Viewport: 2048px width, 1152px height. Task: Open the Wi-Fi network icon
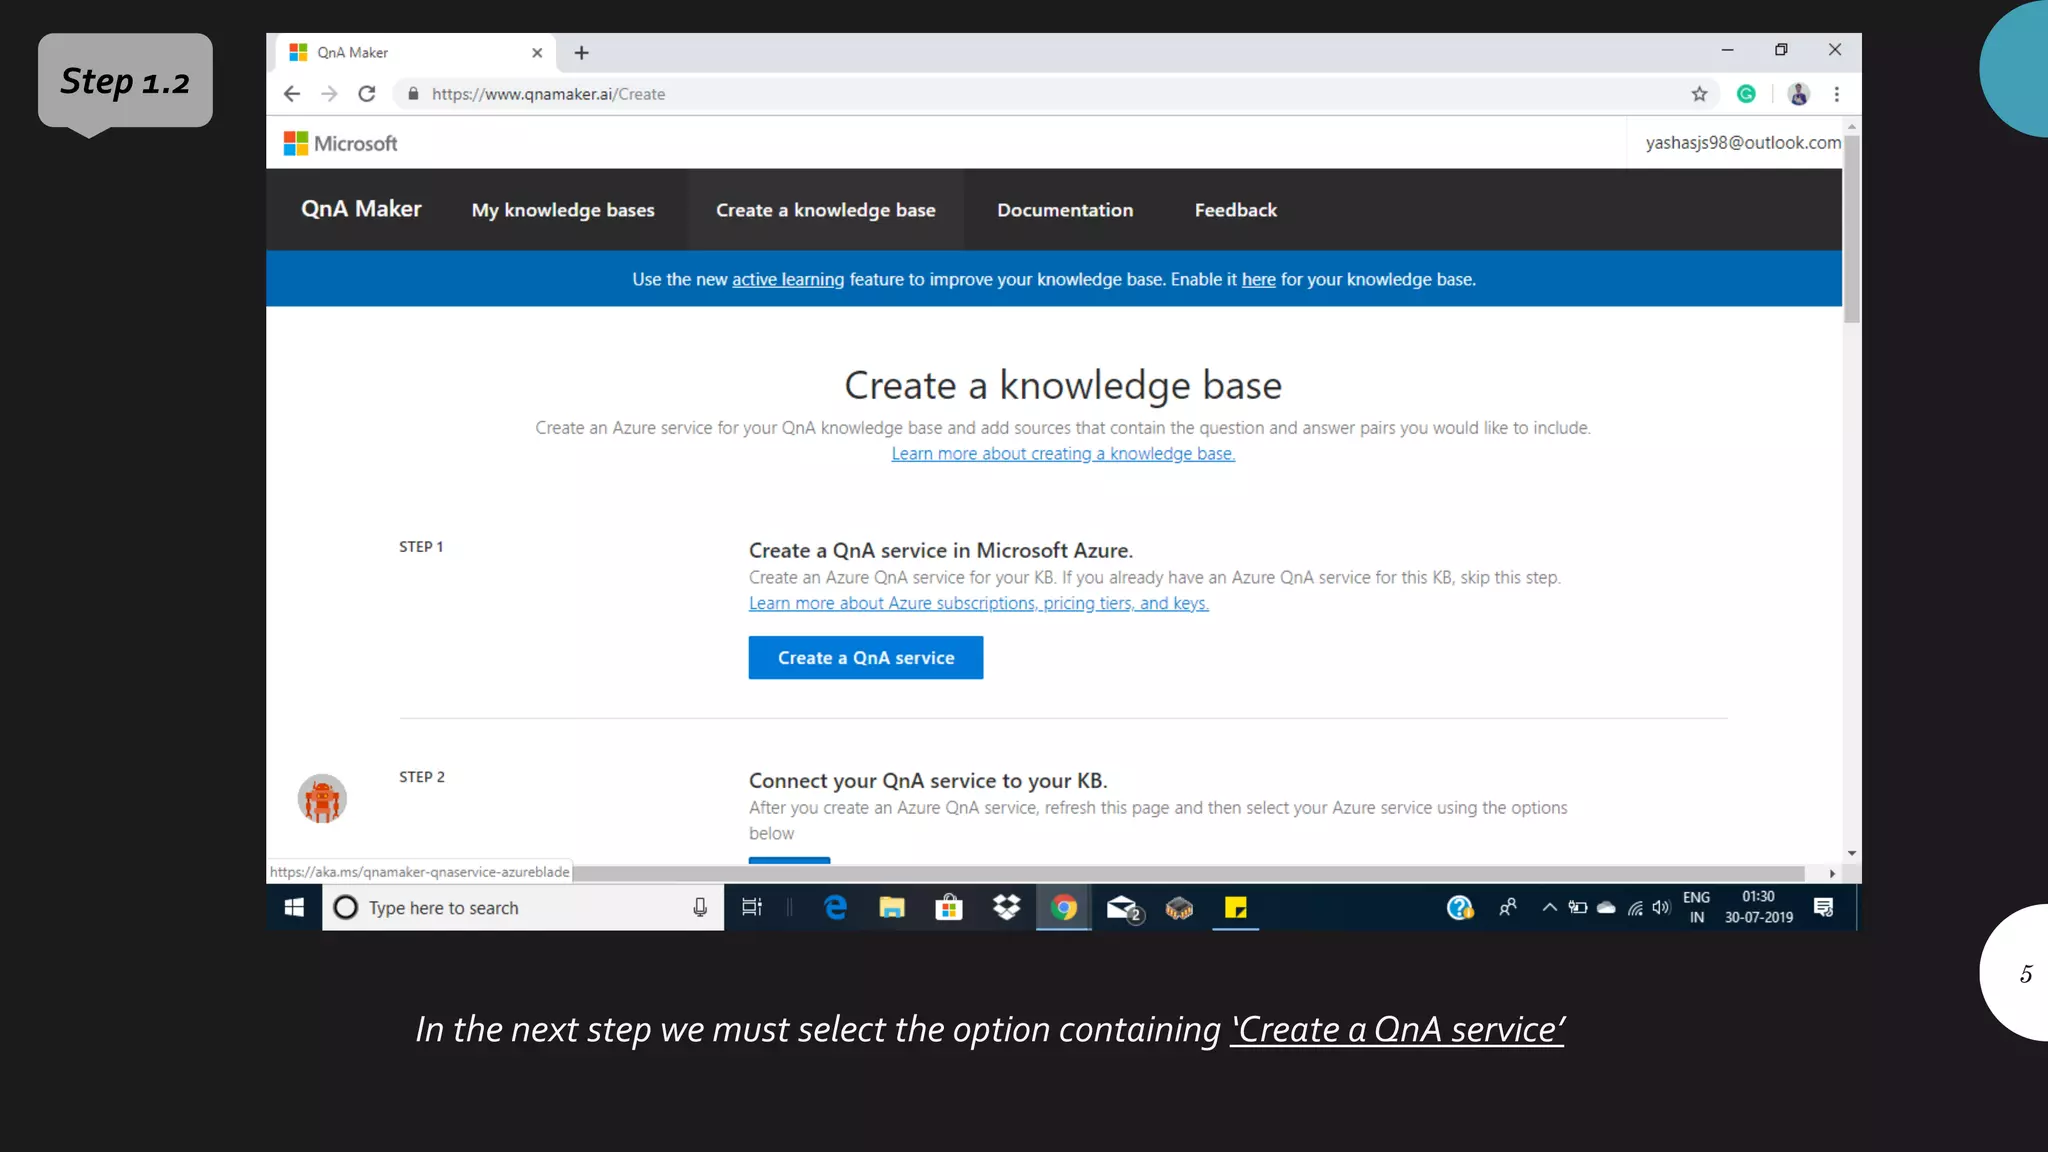pos(1635,908)
